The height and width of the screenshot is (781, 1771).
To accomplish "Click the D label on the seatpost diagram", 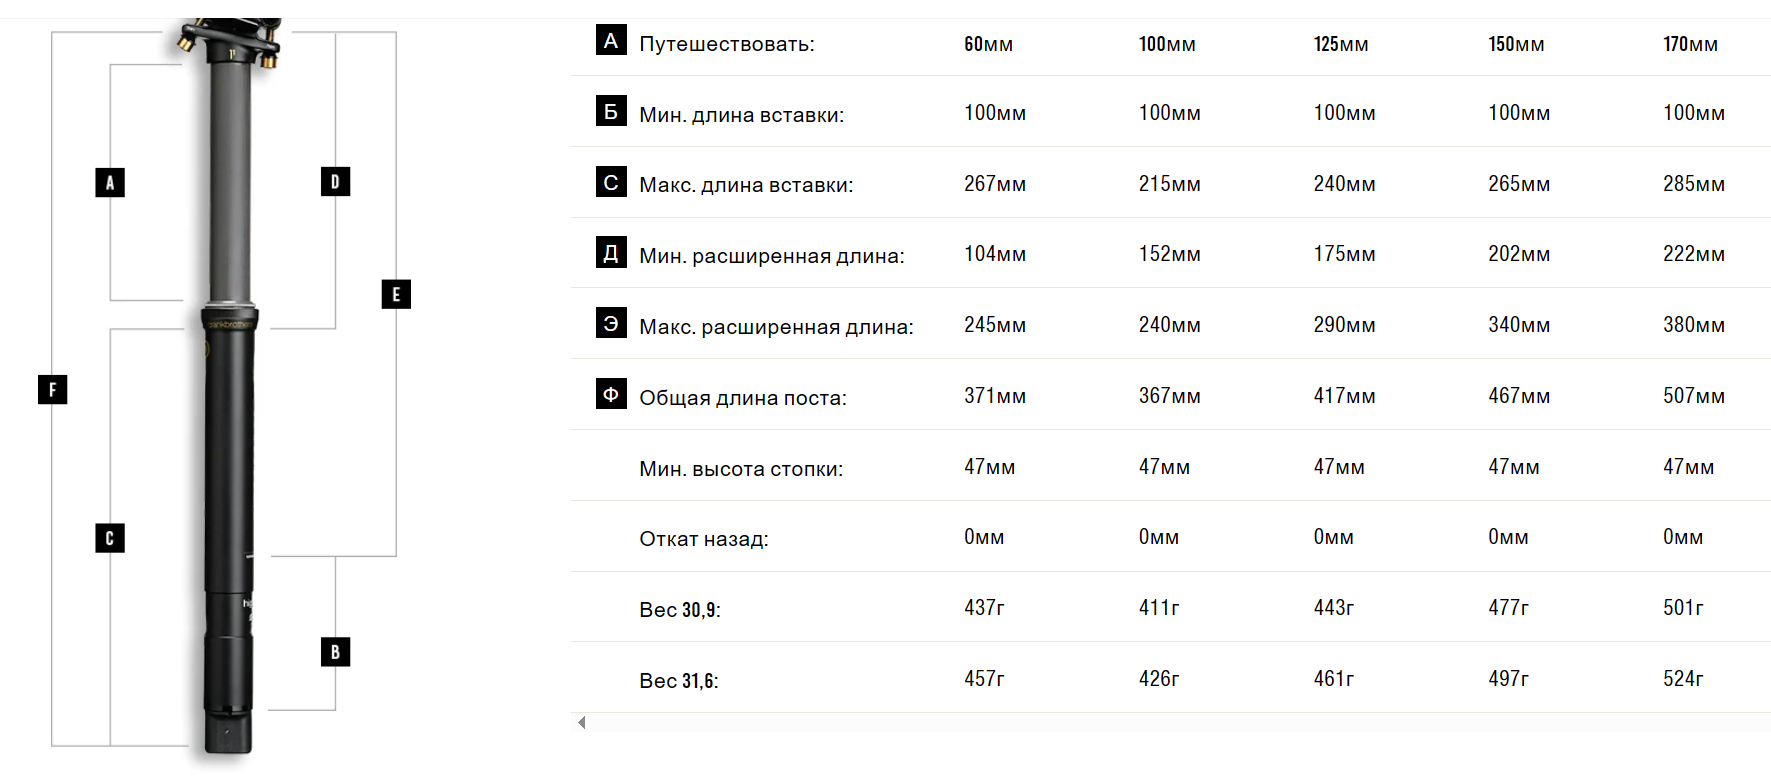I will click(335, 181).
